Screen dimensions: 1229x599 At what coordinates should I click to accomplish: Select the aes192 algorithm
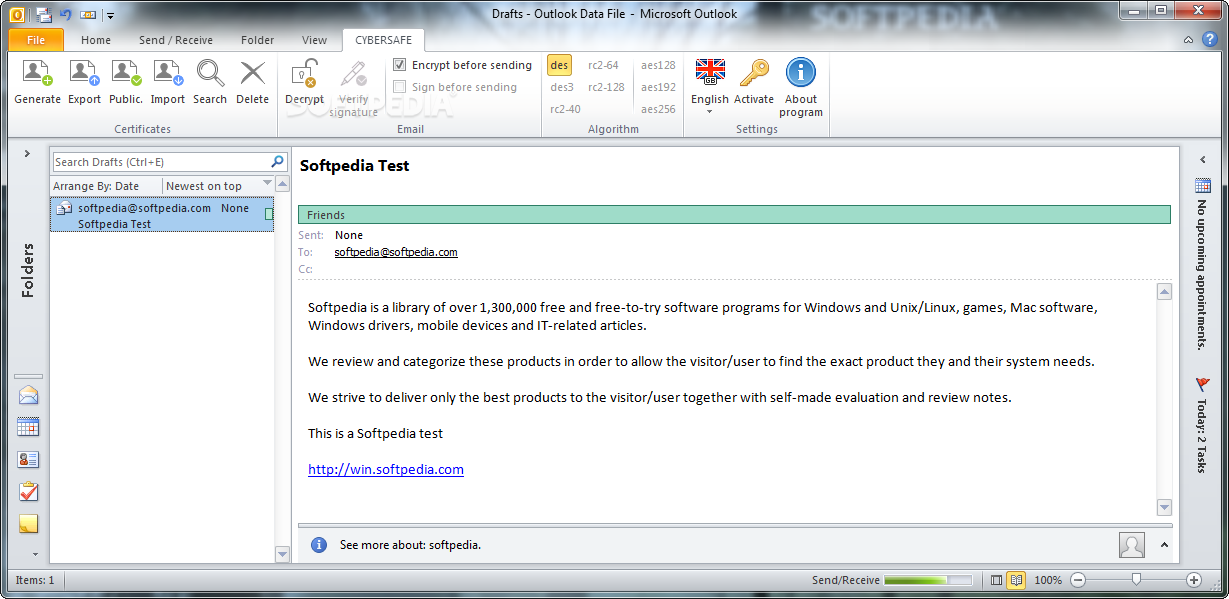pos(658,87)
